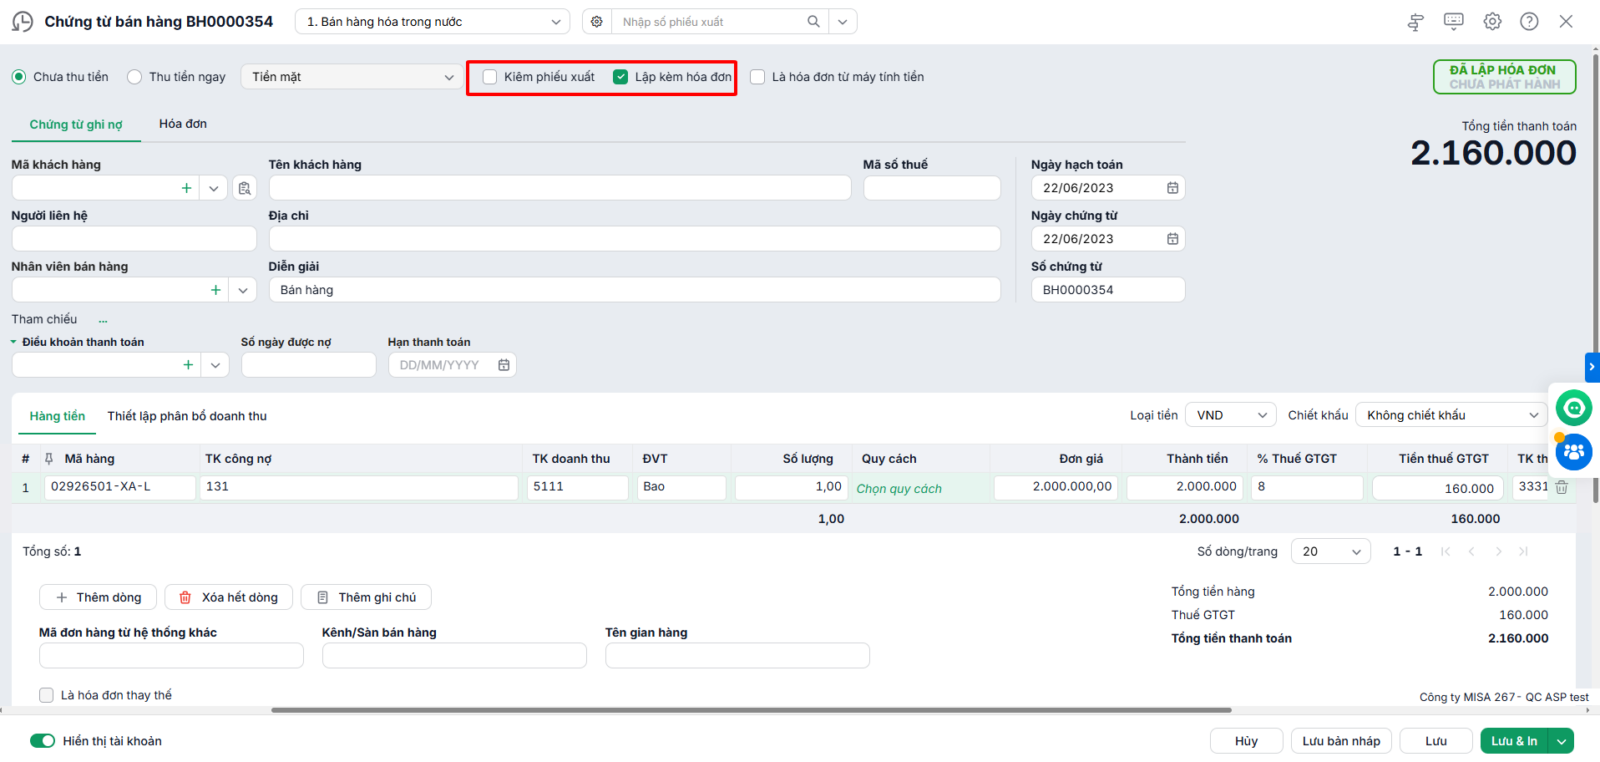
Task: Select the Thu tiền ngay radio option
Action: (135, 77)
